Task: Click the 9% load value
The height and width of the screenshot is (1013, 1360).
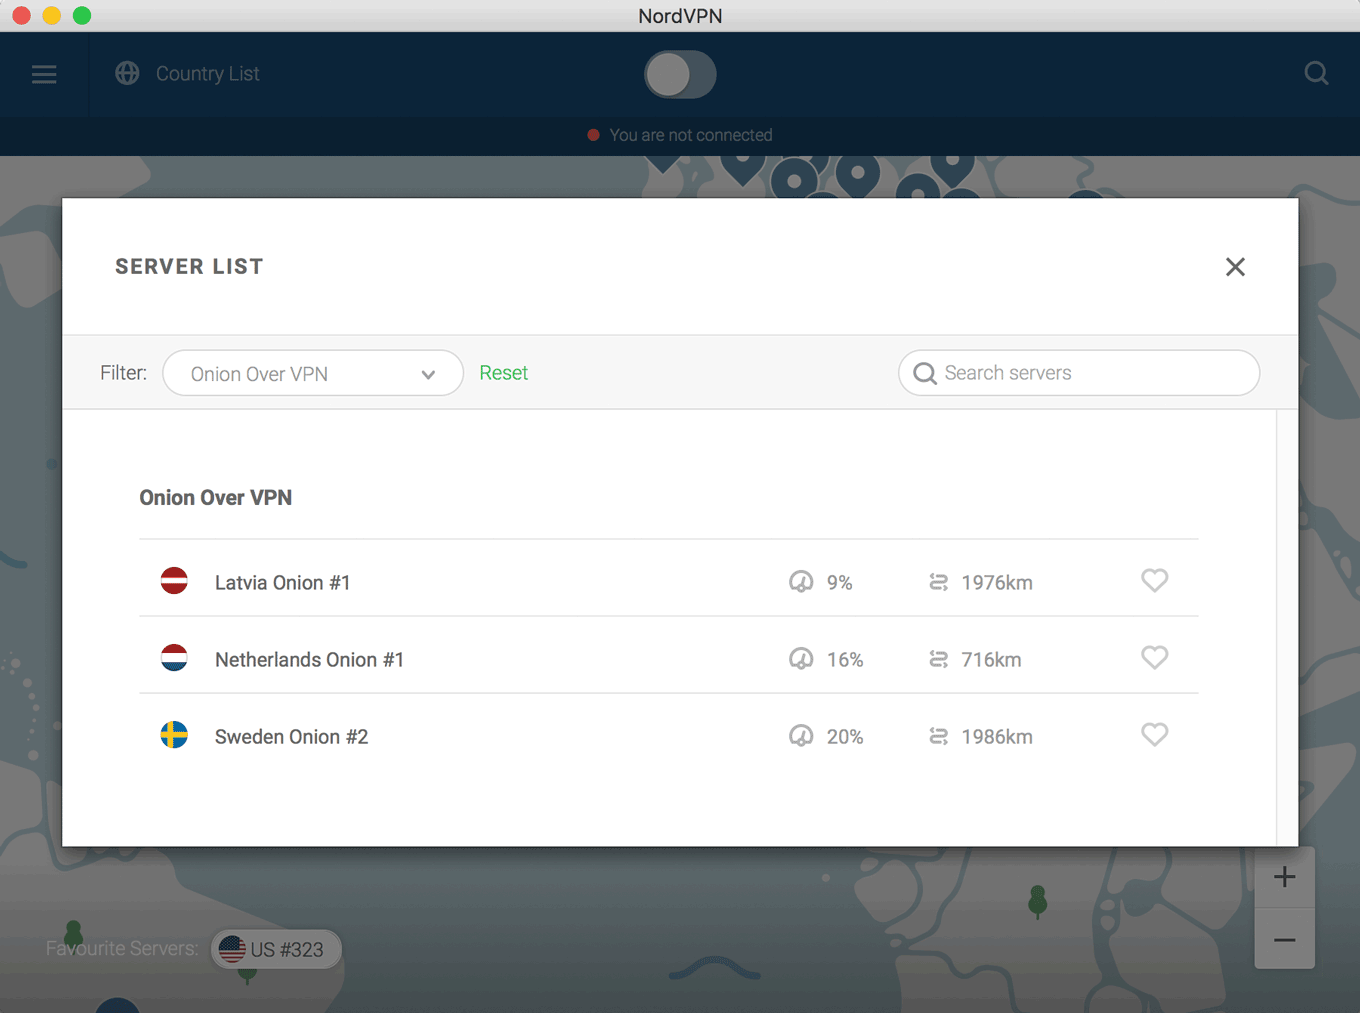Action: 839,583
